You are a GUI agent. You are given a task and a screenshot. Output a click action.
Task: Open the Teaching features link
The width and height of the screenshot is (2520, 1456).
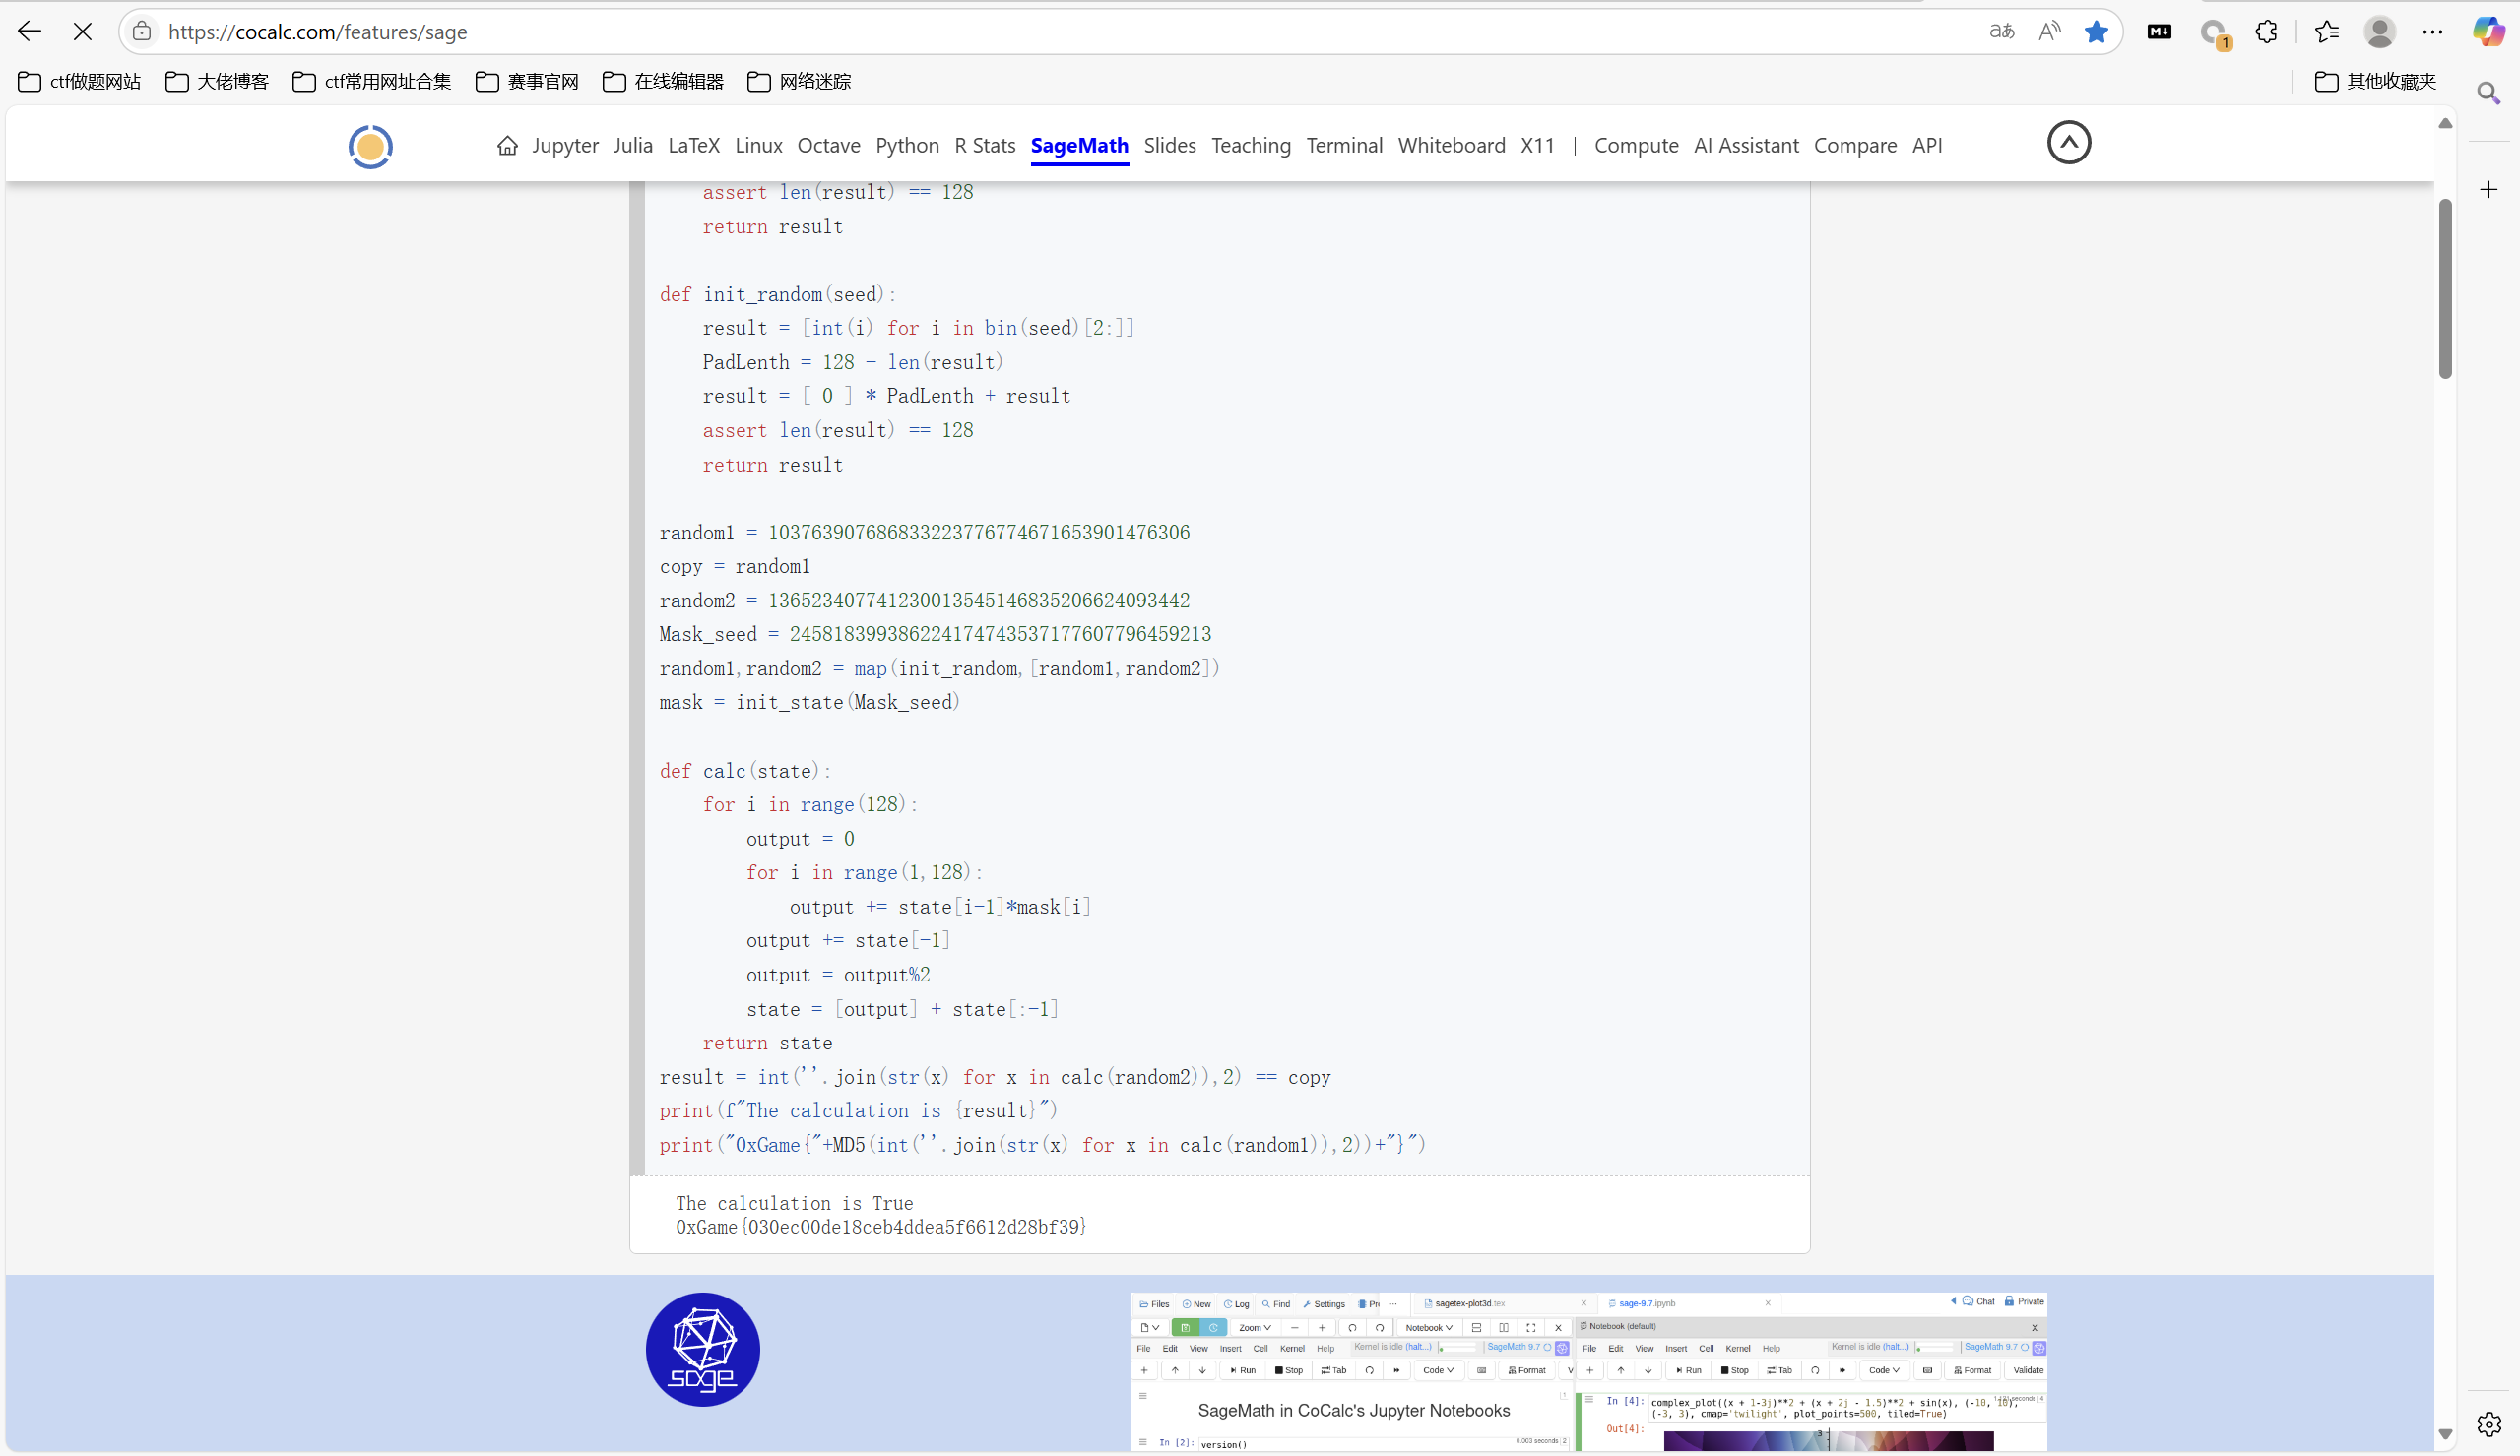pos(1251,146)
